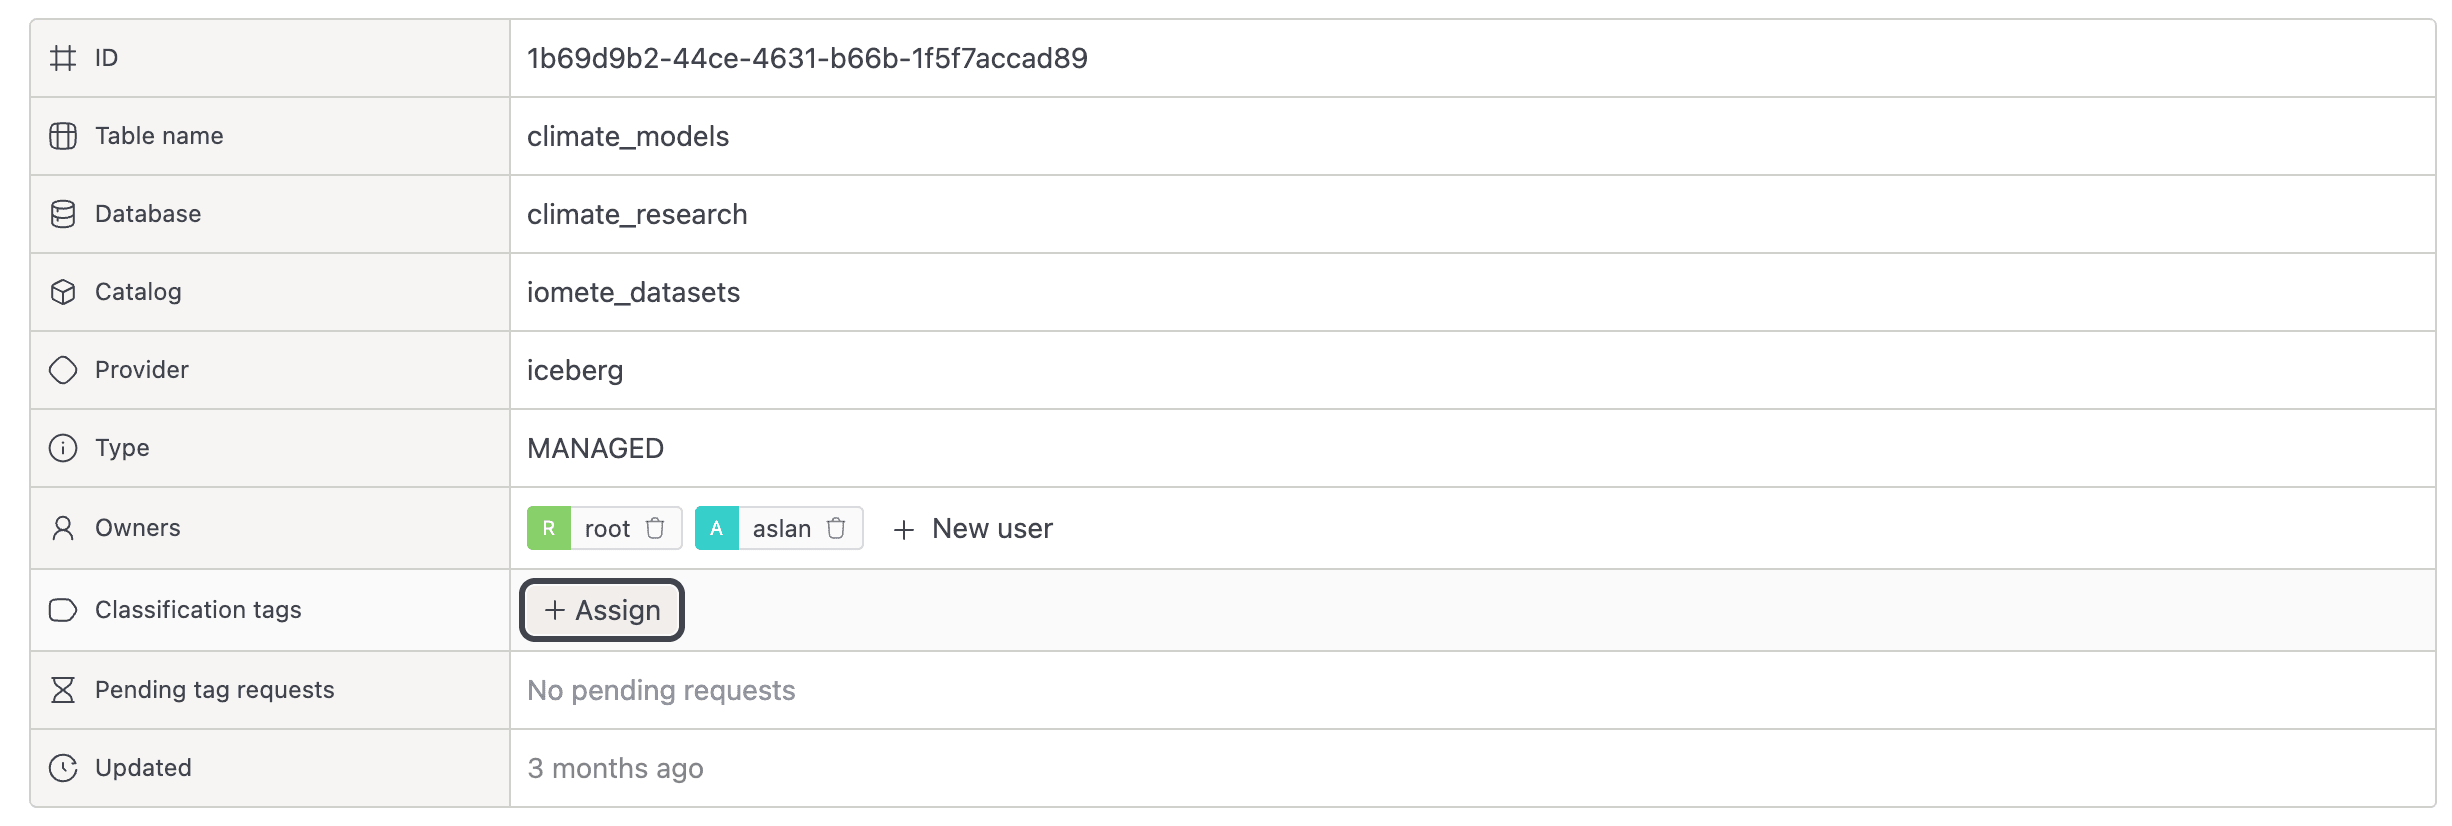Click the tag icon beside Classification tags

coord(63,610)
